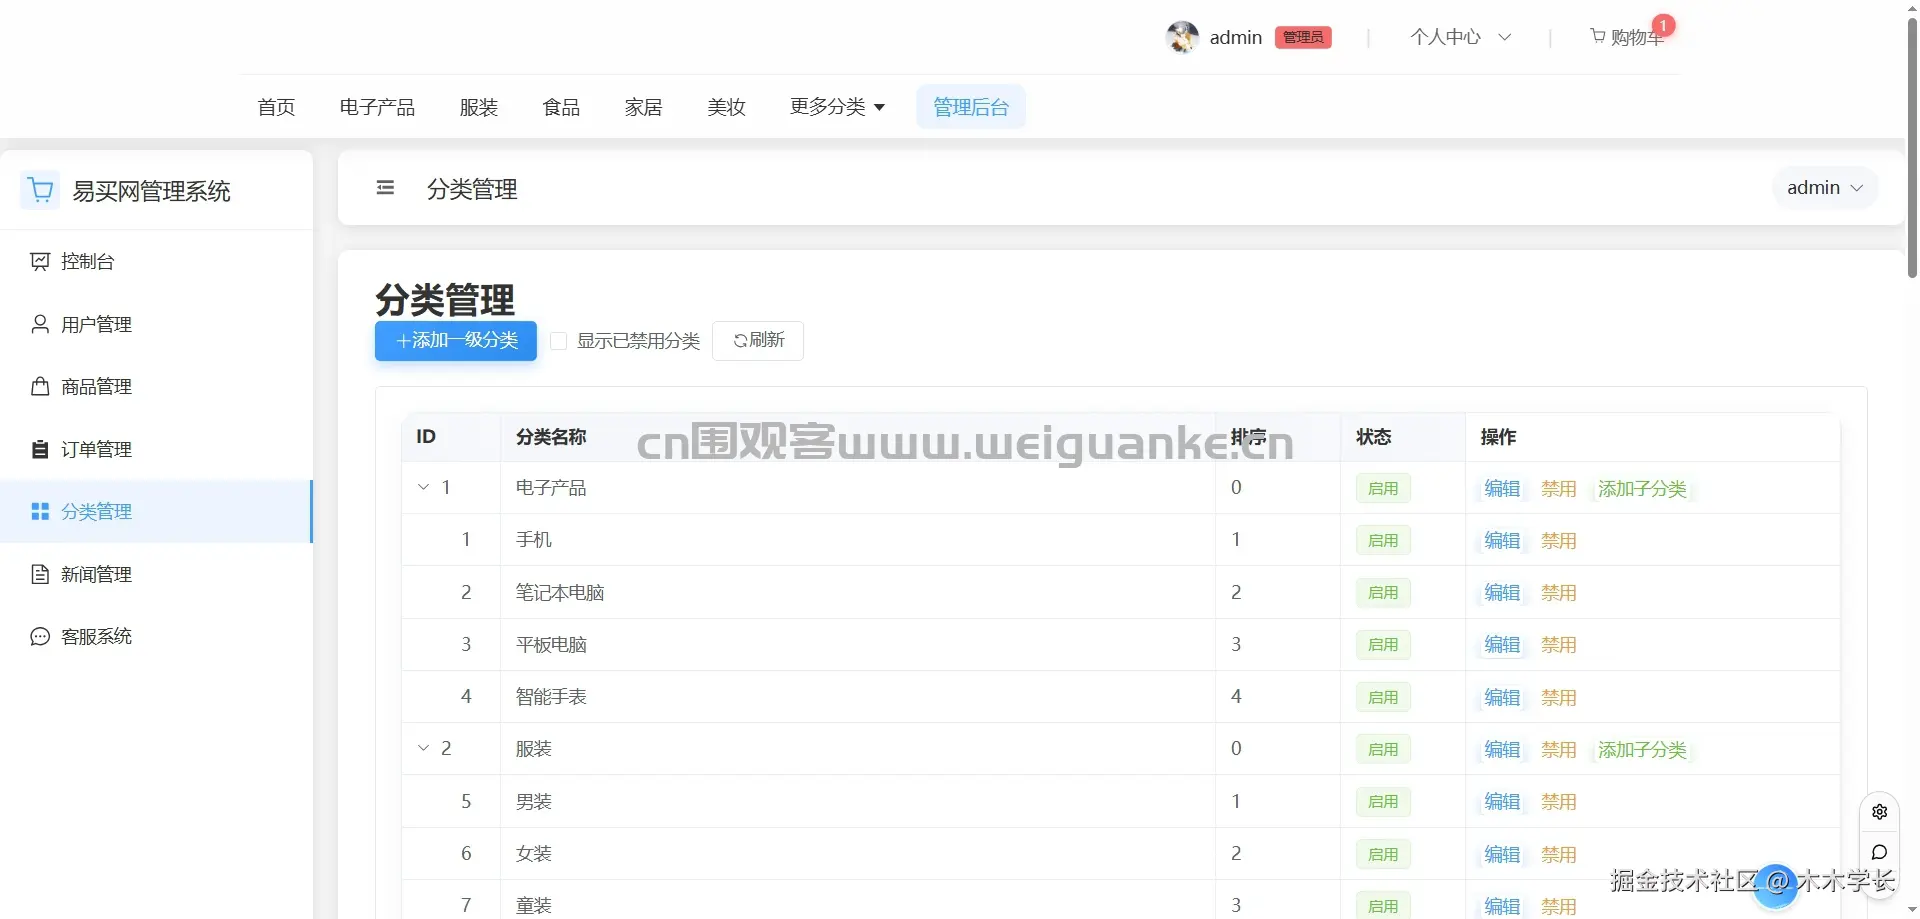Open the 家居 nav tab
Viewport: 1920px width, 919px height.
[644, 107]
